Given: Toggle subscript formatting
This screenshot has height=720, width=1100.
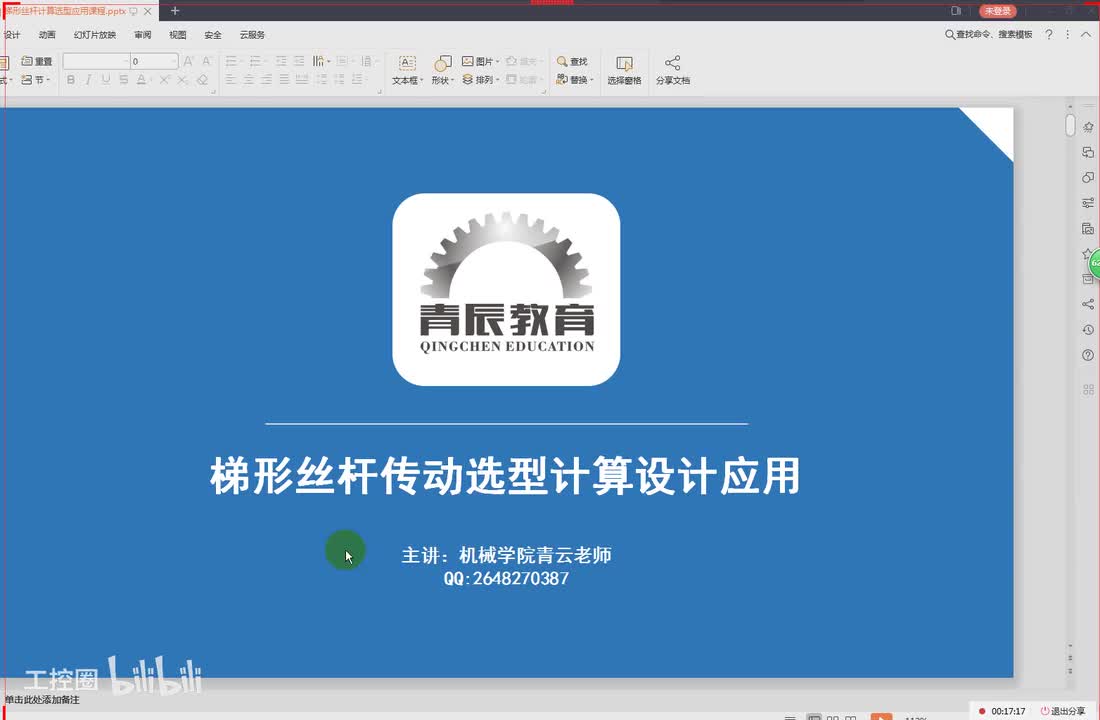Looking at the screenshot, I should pos(182,80).
